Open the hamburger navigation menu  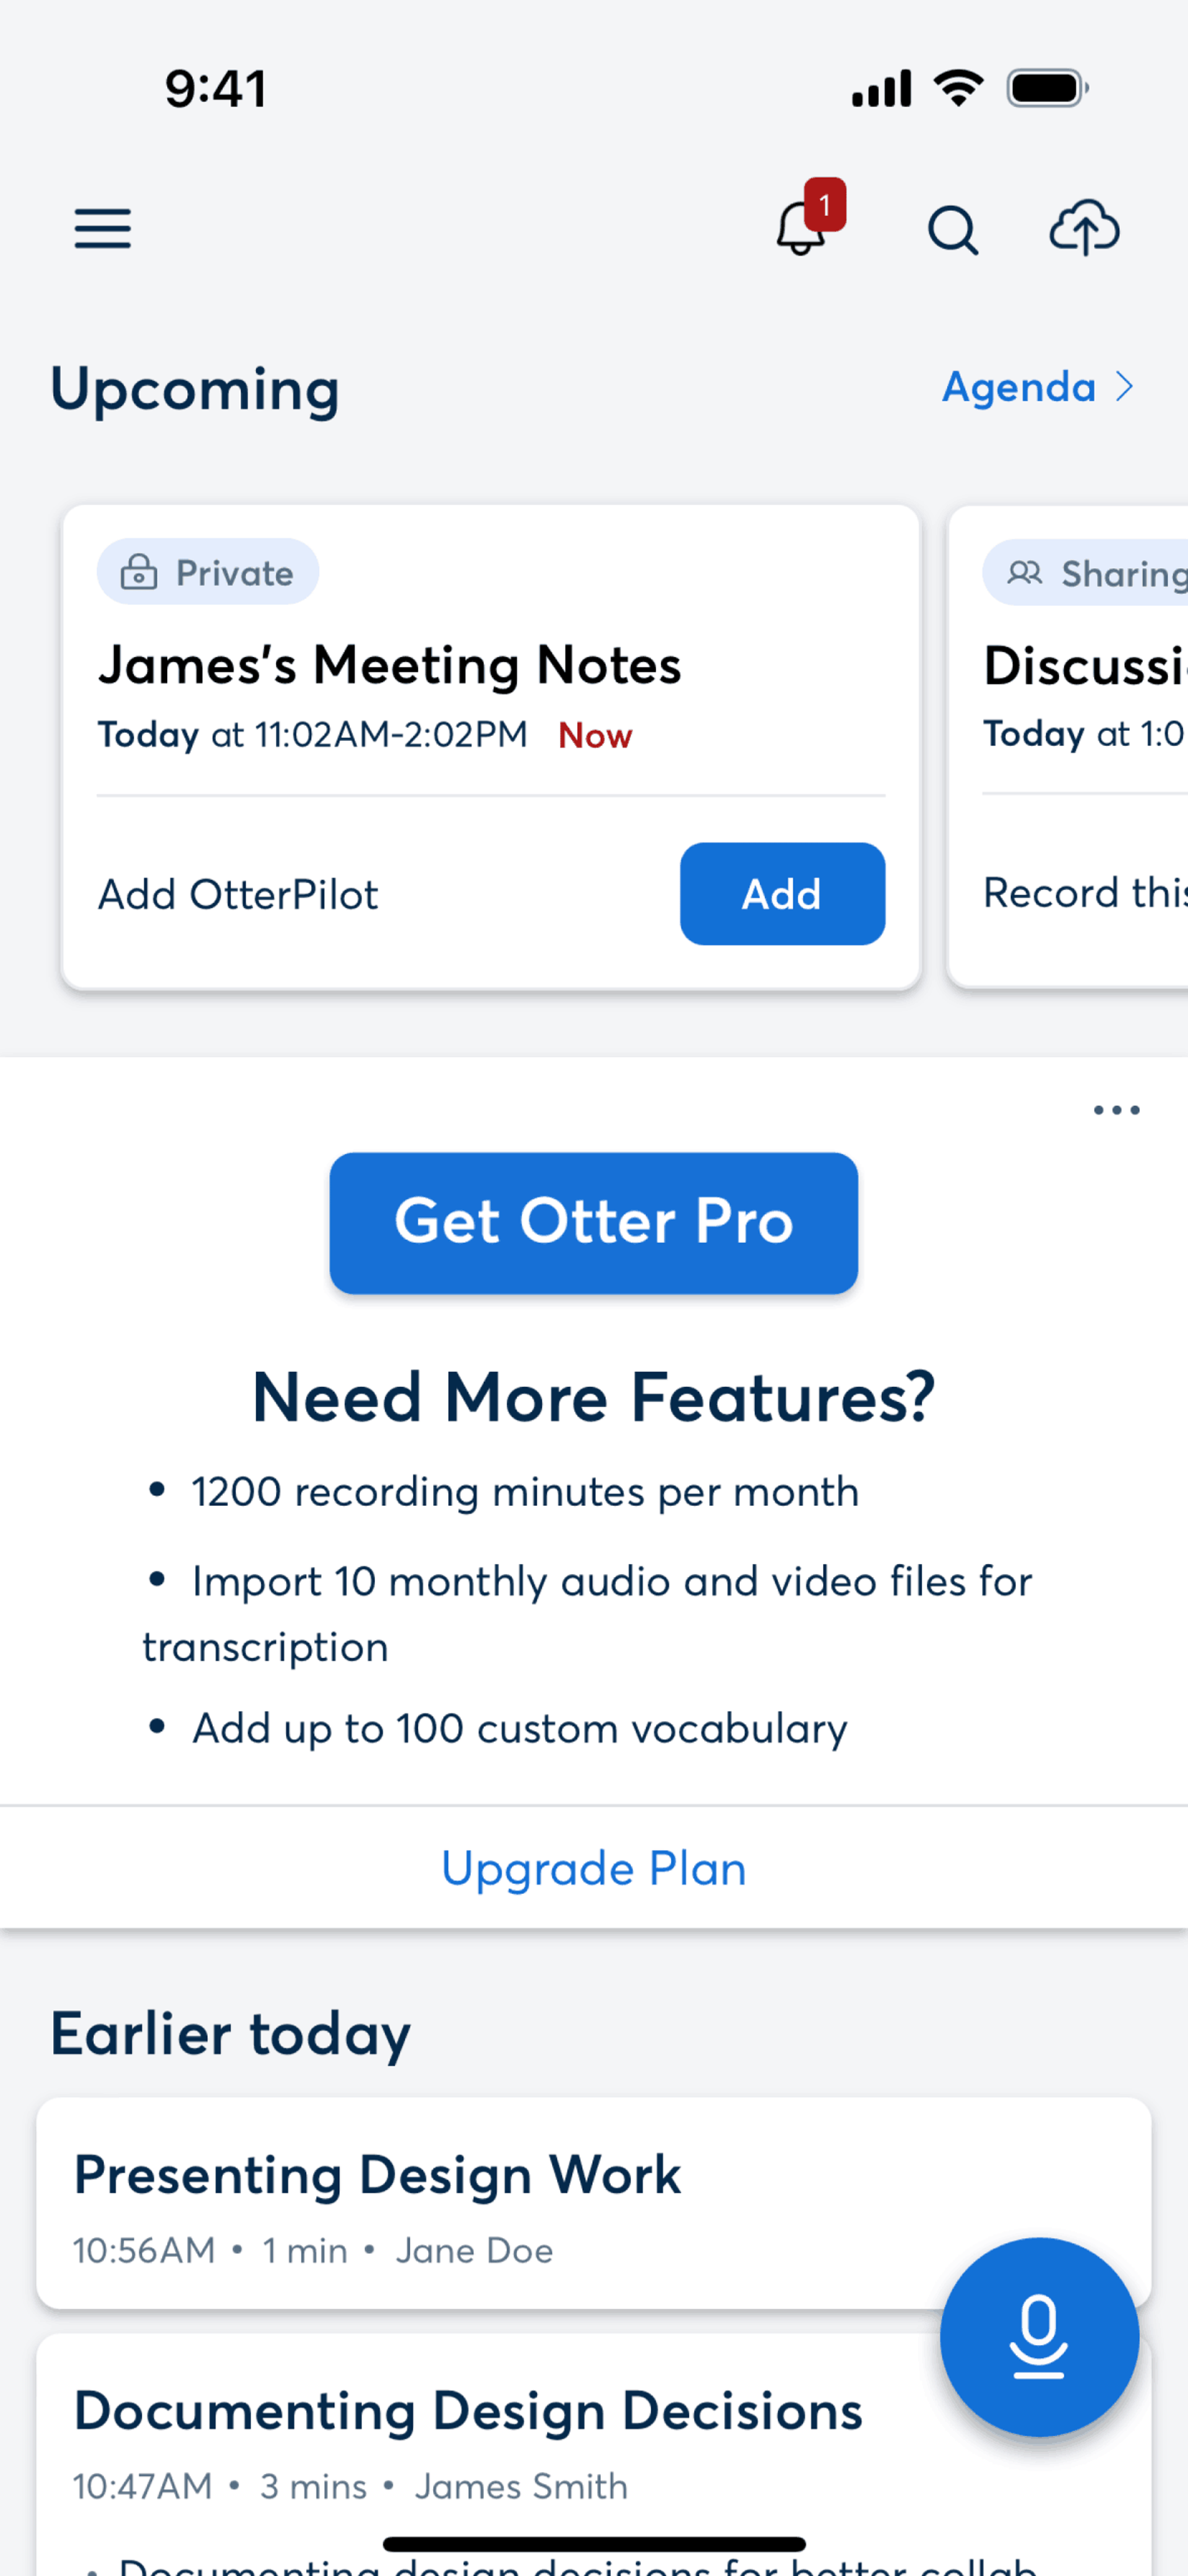[102, 228]
